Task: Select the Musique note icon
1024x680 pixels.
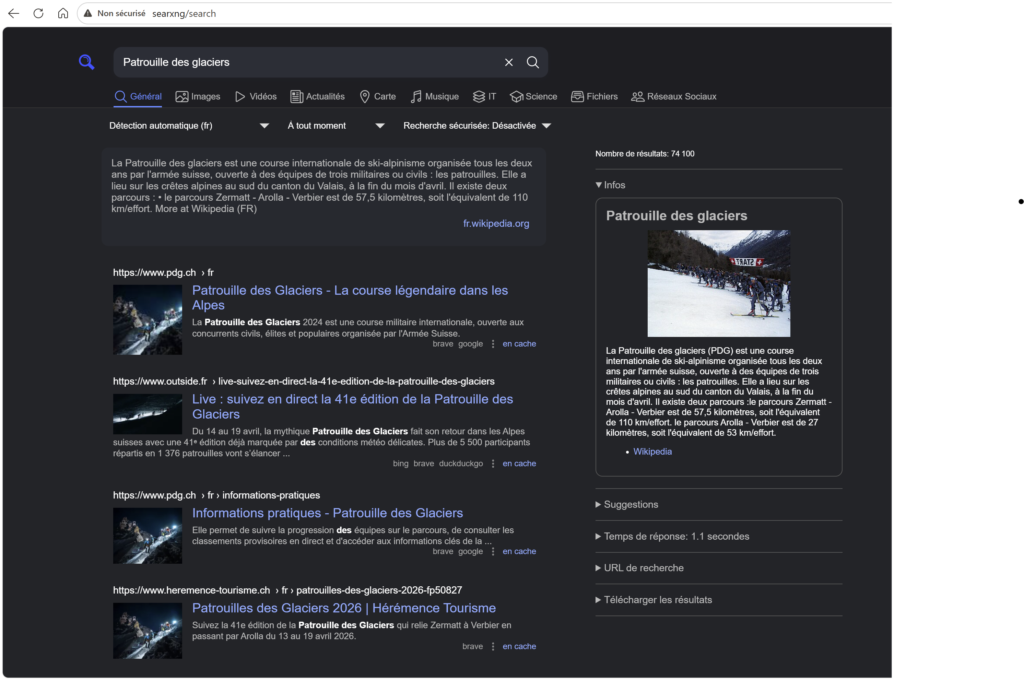Action: (x=414, y=96)
